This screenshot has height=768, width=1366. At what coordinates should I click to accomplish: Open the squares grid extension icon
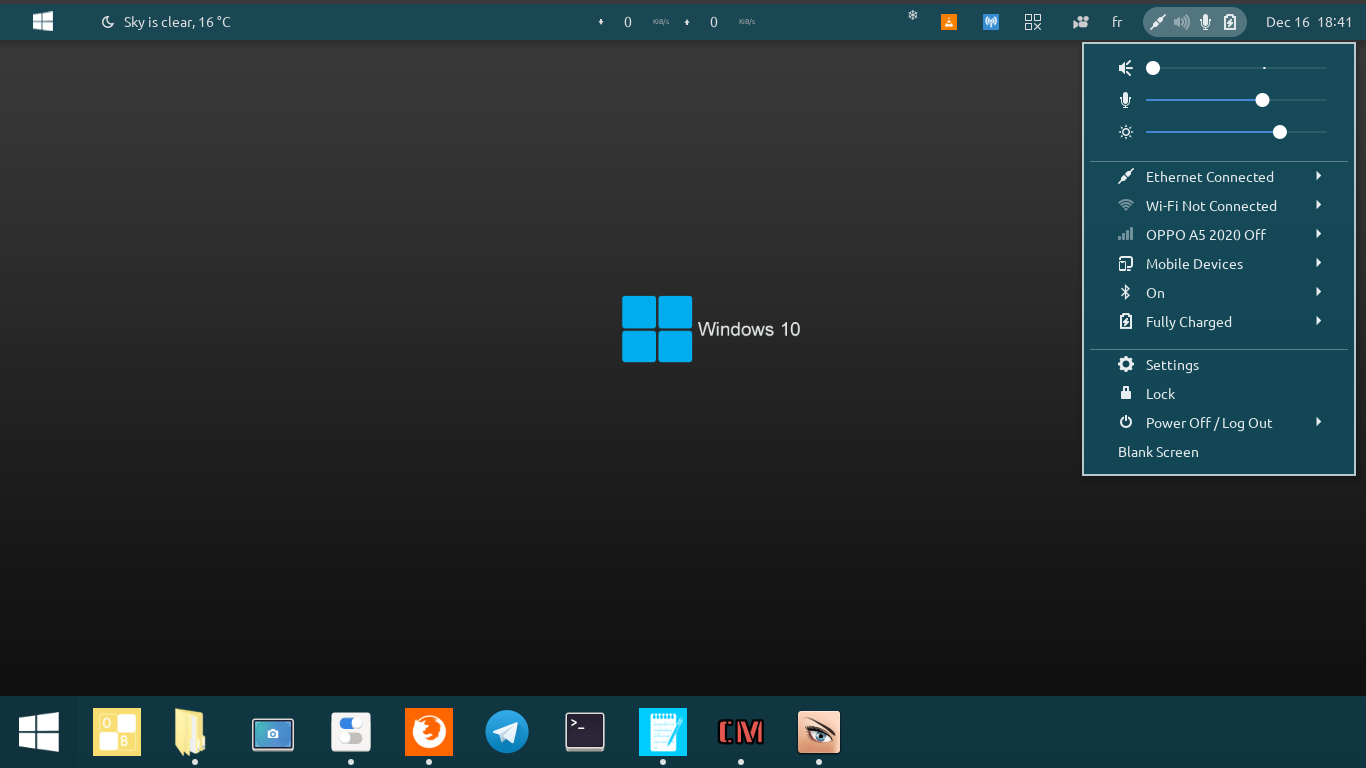[1033, 21]
